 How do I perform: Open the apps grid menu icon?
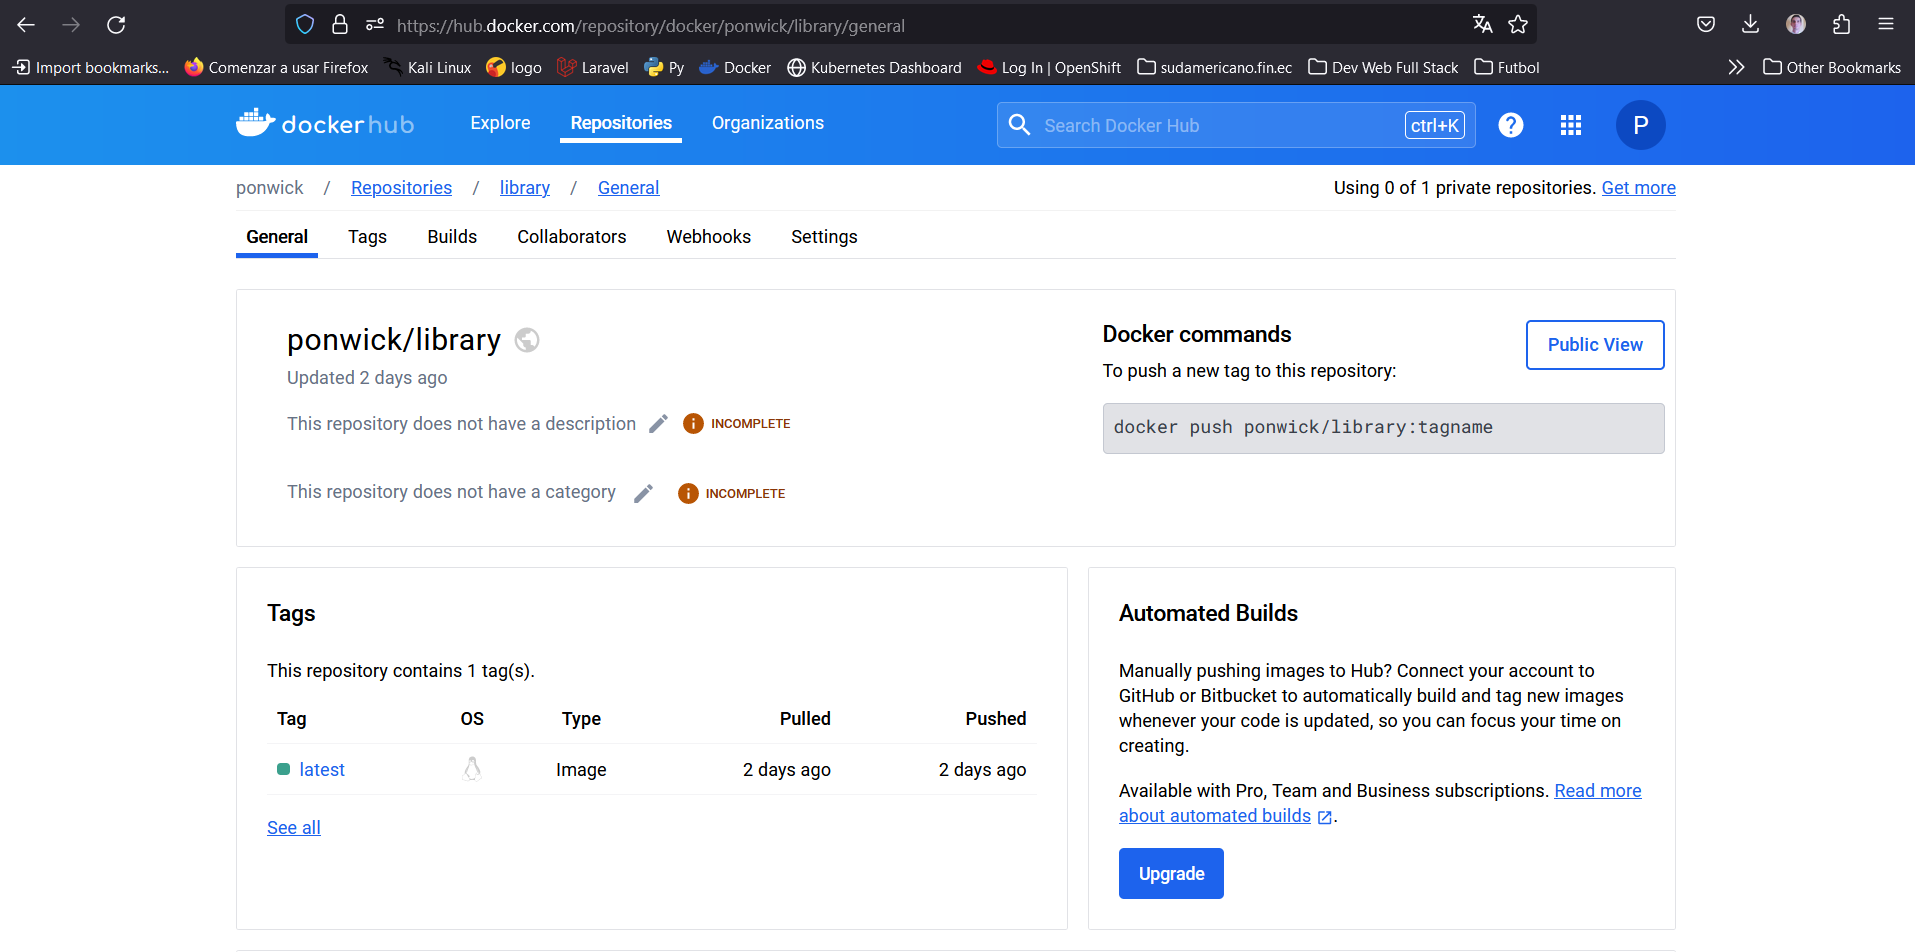[1570, 125]
